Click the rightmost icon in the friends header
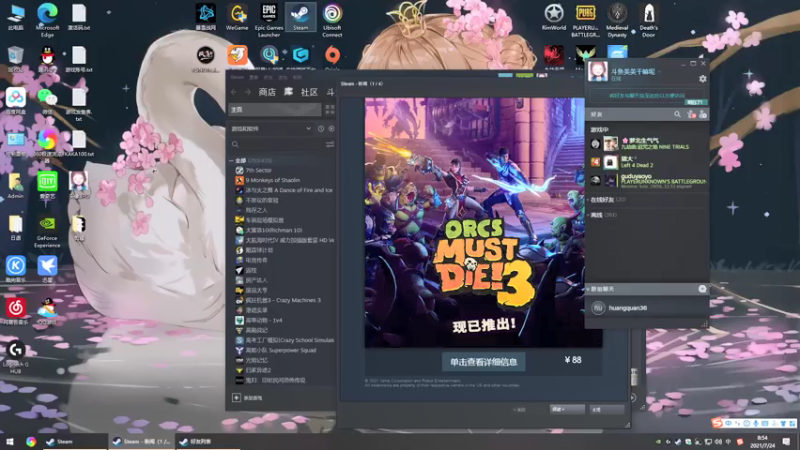 tap(703, 114)
